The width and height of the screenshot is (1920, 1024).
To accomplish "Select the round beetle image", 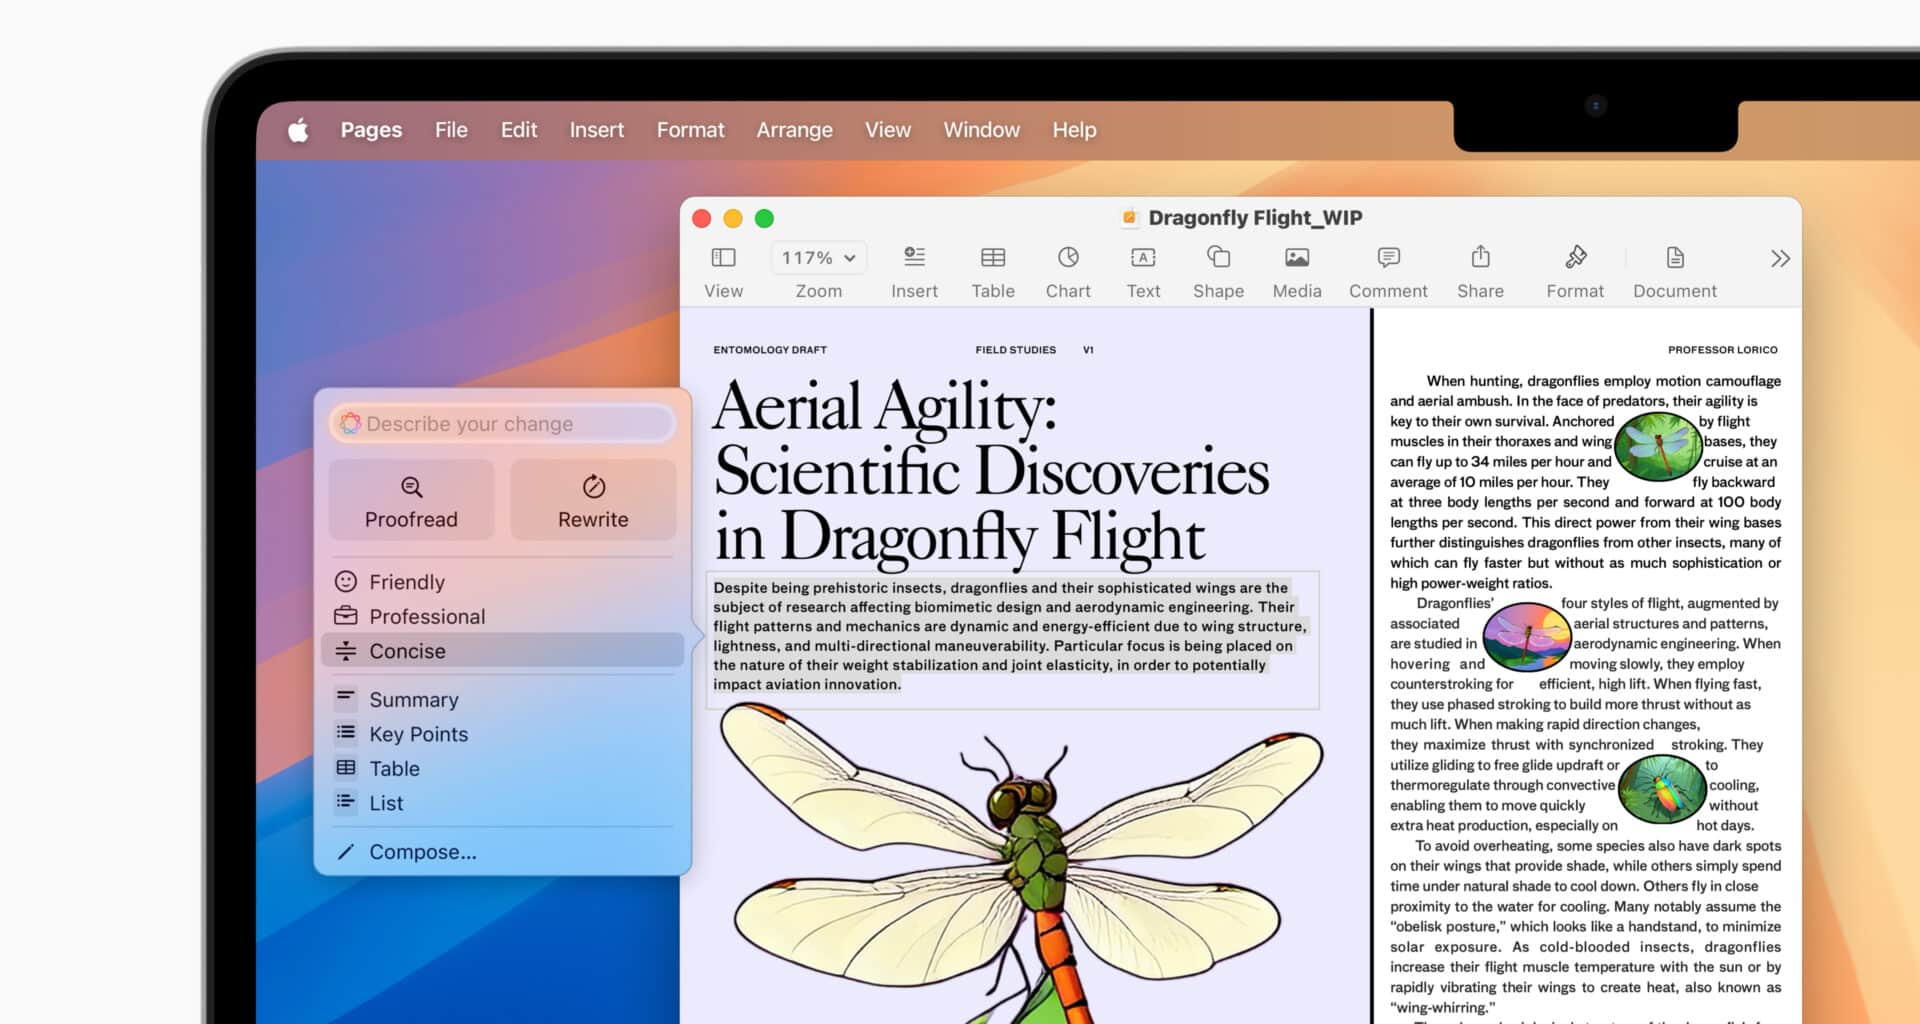I will tap(1662, 789).
